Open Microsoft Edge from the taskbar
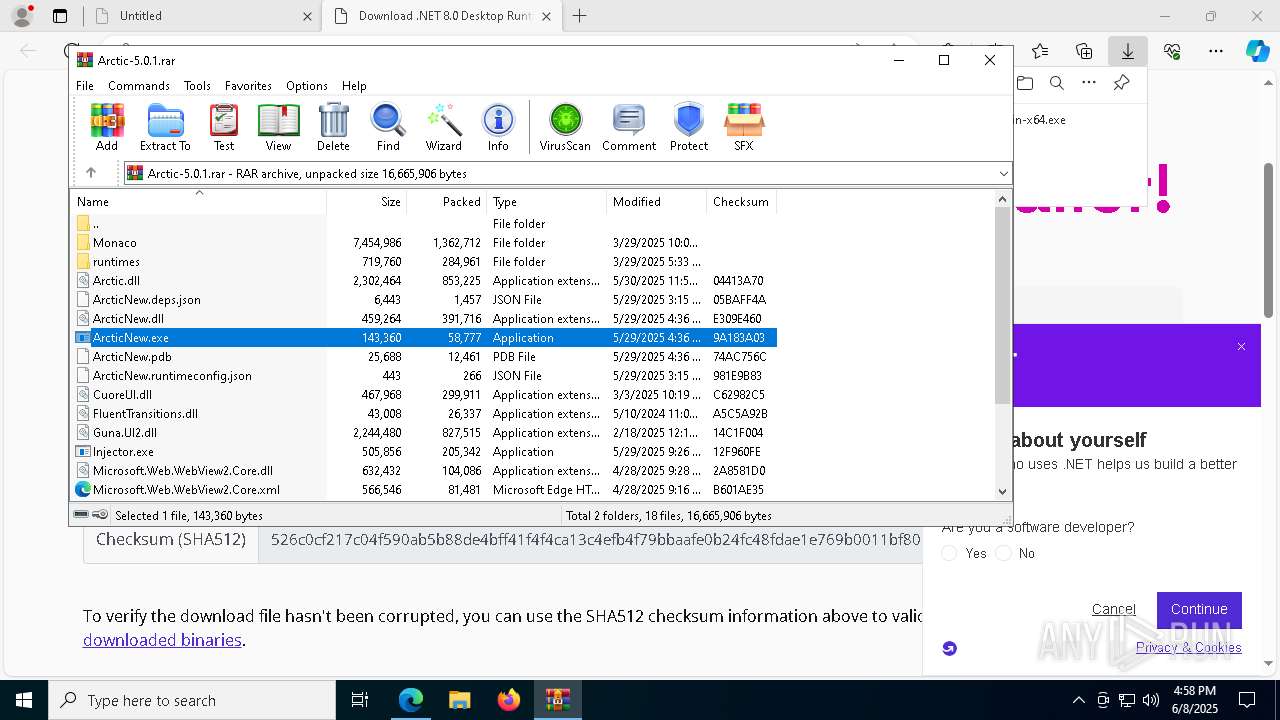Screen dimensions: 1280x720 tap(411, 700)
